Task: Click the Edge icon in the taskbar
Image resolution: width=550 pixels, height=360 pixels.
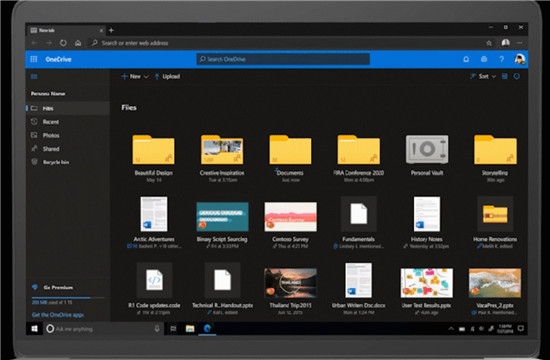Action: click(207, 328)
